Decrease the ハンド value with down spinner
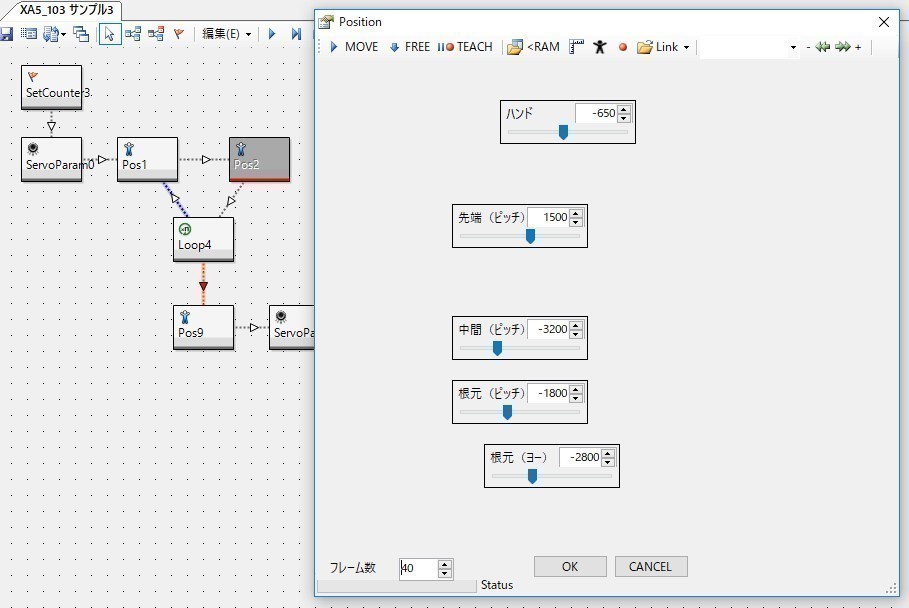This screenshot has width=909, height=608. click(x=624, y=118)
